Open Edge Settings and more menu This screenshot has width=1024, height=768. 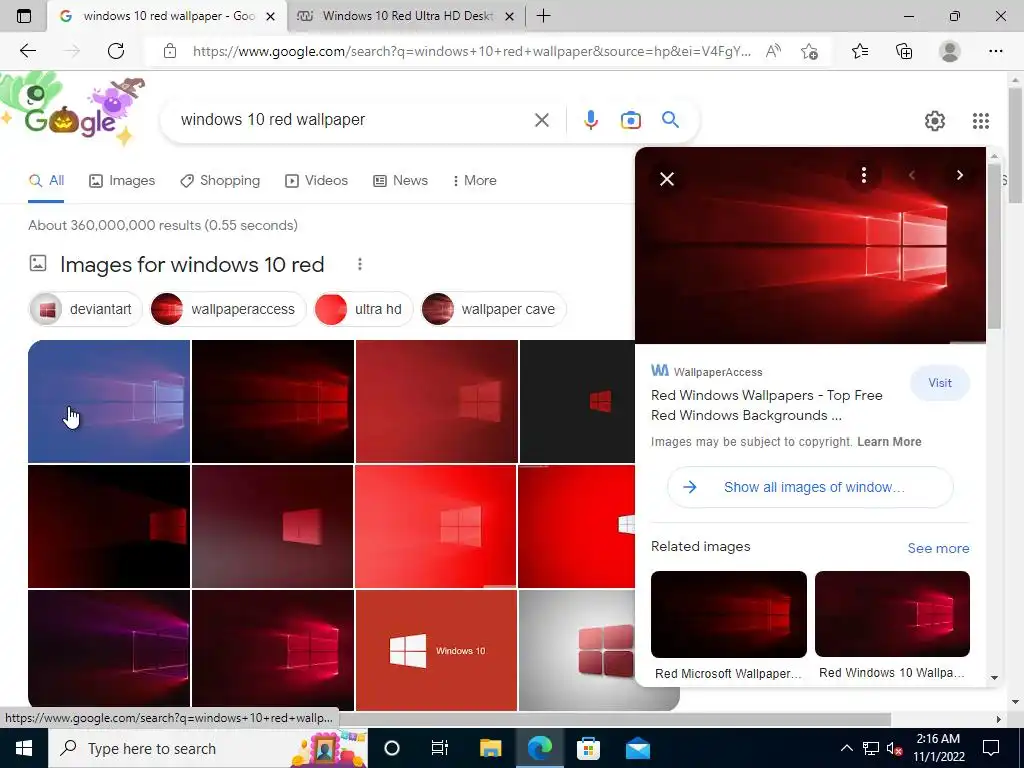[x=995, y=51]
